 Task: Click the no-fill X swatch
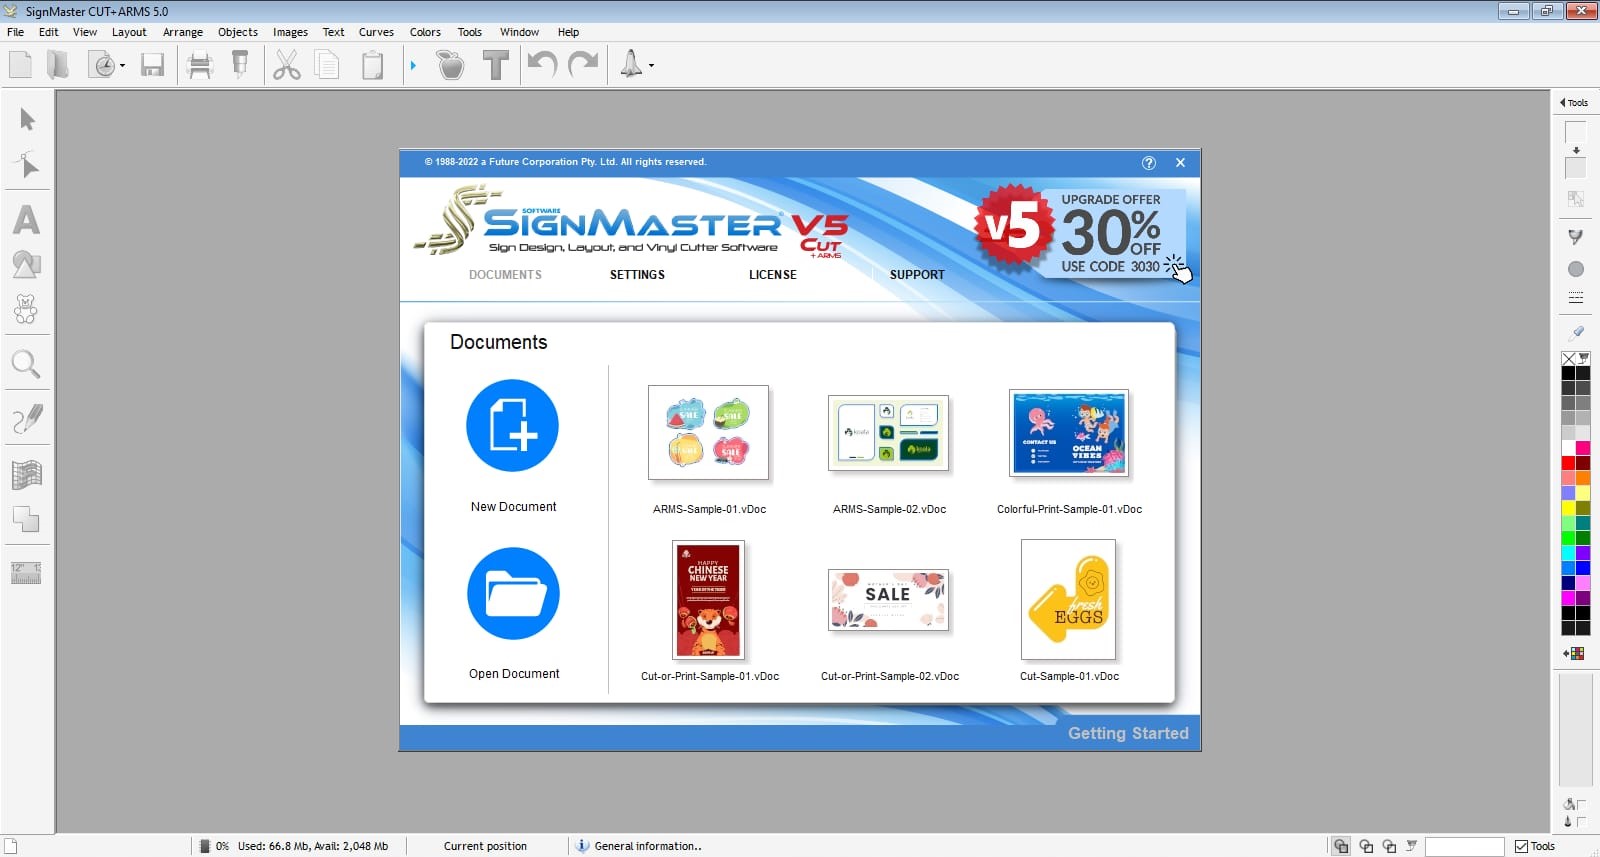1568,358
